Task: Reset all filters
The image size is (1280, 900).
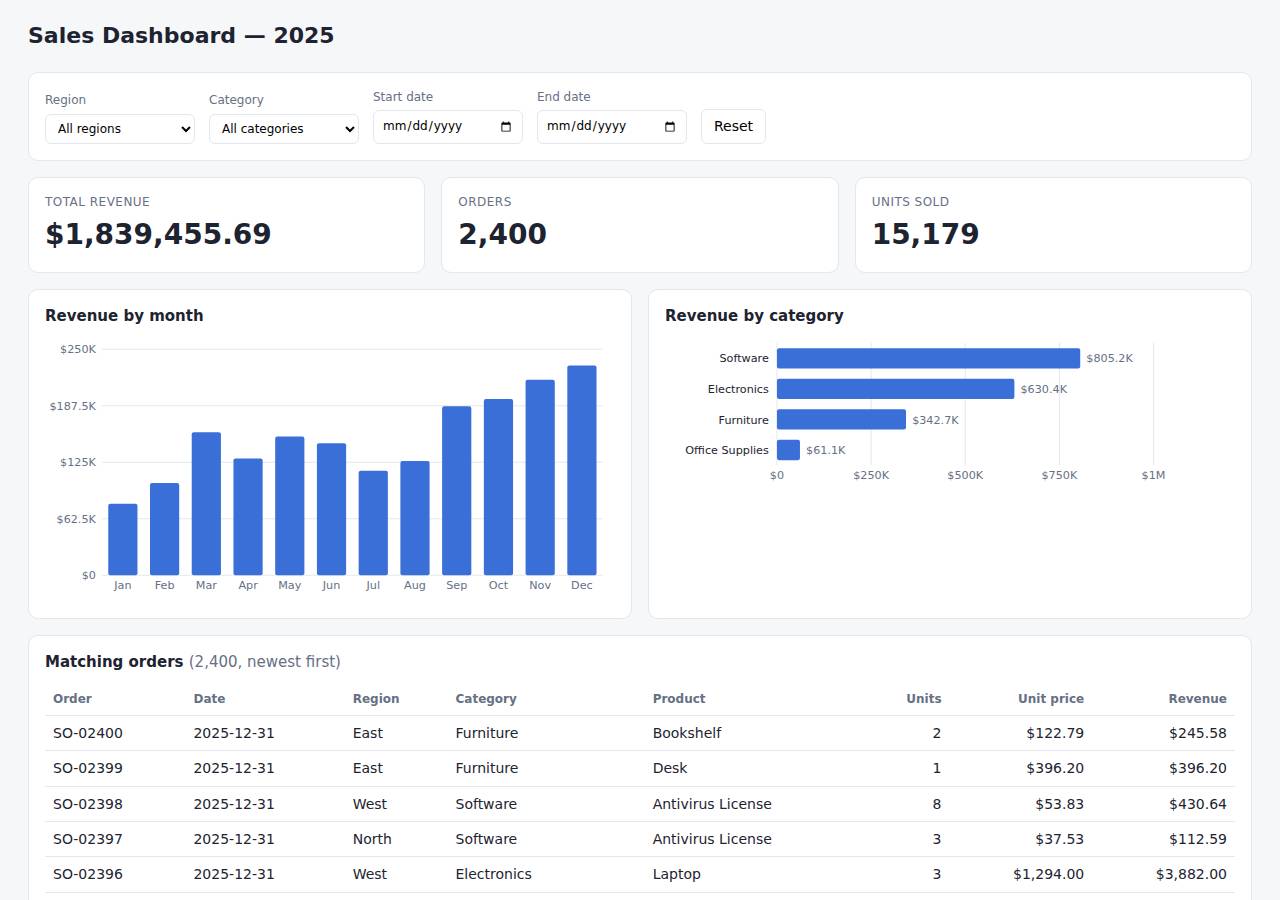Action: (733, 127)
